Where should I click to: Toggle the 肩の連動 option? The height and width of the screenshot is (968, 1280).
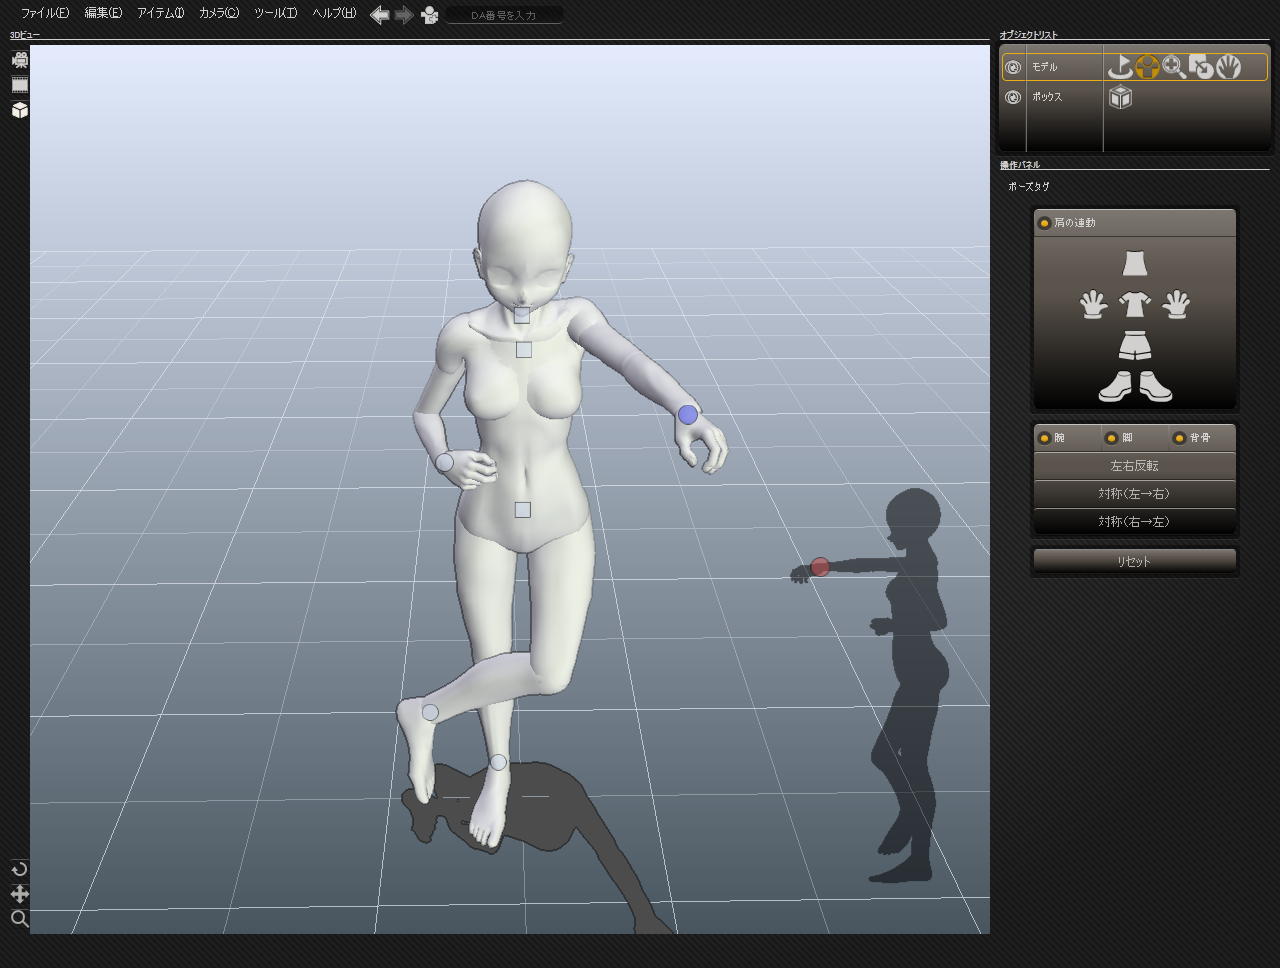[x=1045, y=223]
